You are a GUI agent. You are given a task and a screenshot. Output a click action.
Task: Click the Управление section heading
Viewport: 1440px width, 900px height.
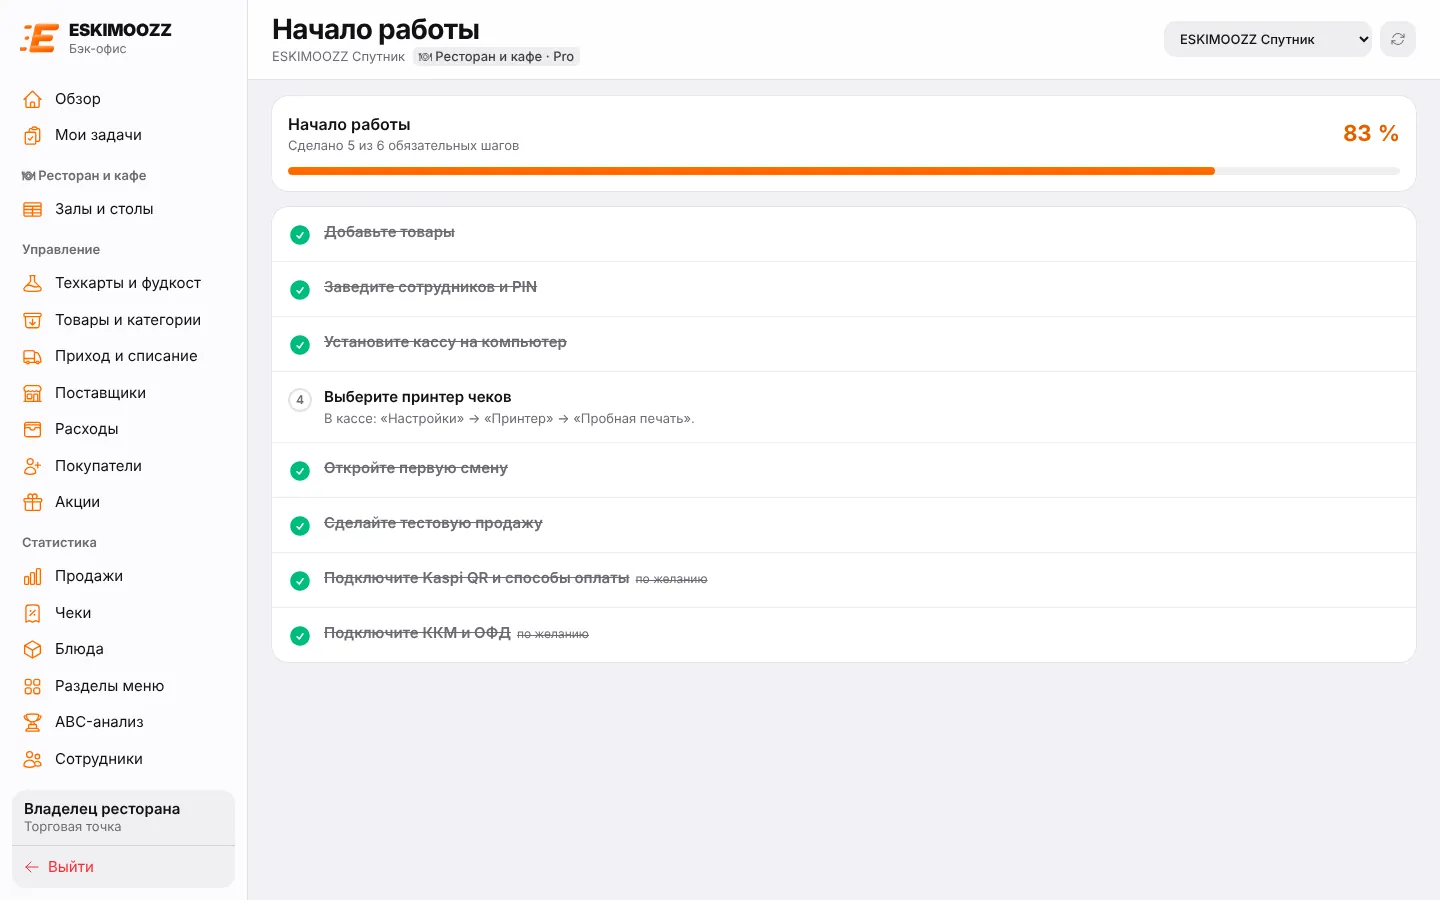point(61,250)
